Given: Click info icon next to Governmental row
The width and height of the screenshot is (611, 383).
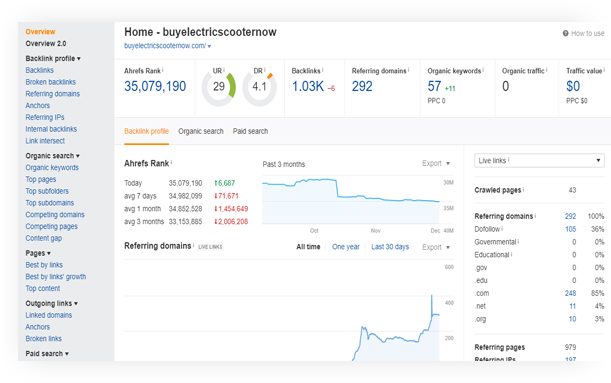Looking at the screenshot, I should pos(518,241).
